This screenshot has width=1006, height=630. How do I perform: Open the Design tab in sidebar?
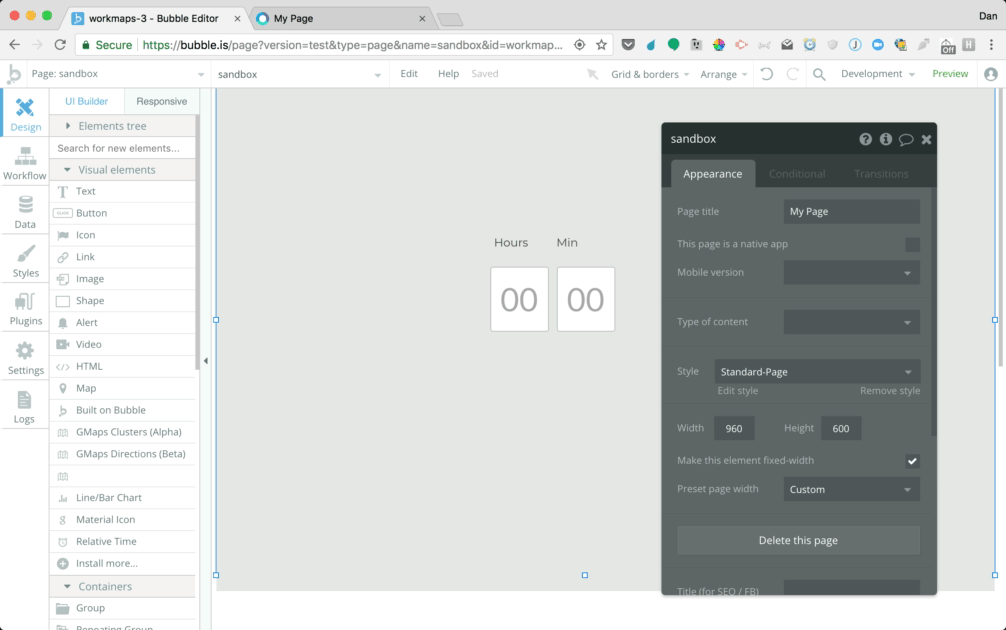(x=25, y=115)
